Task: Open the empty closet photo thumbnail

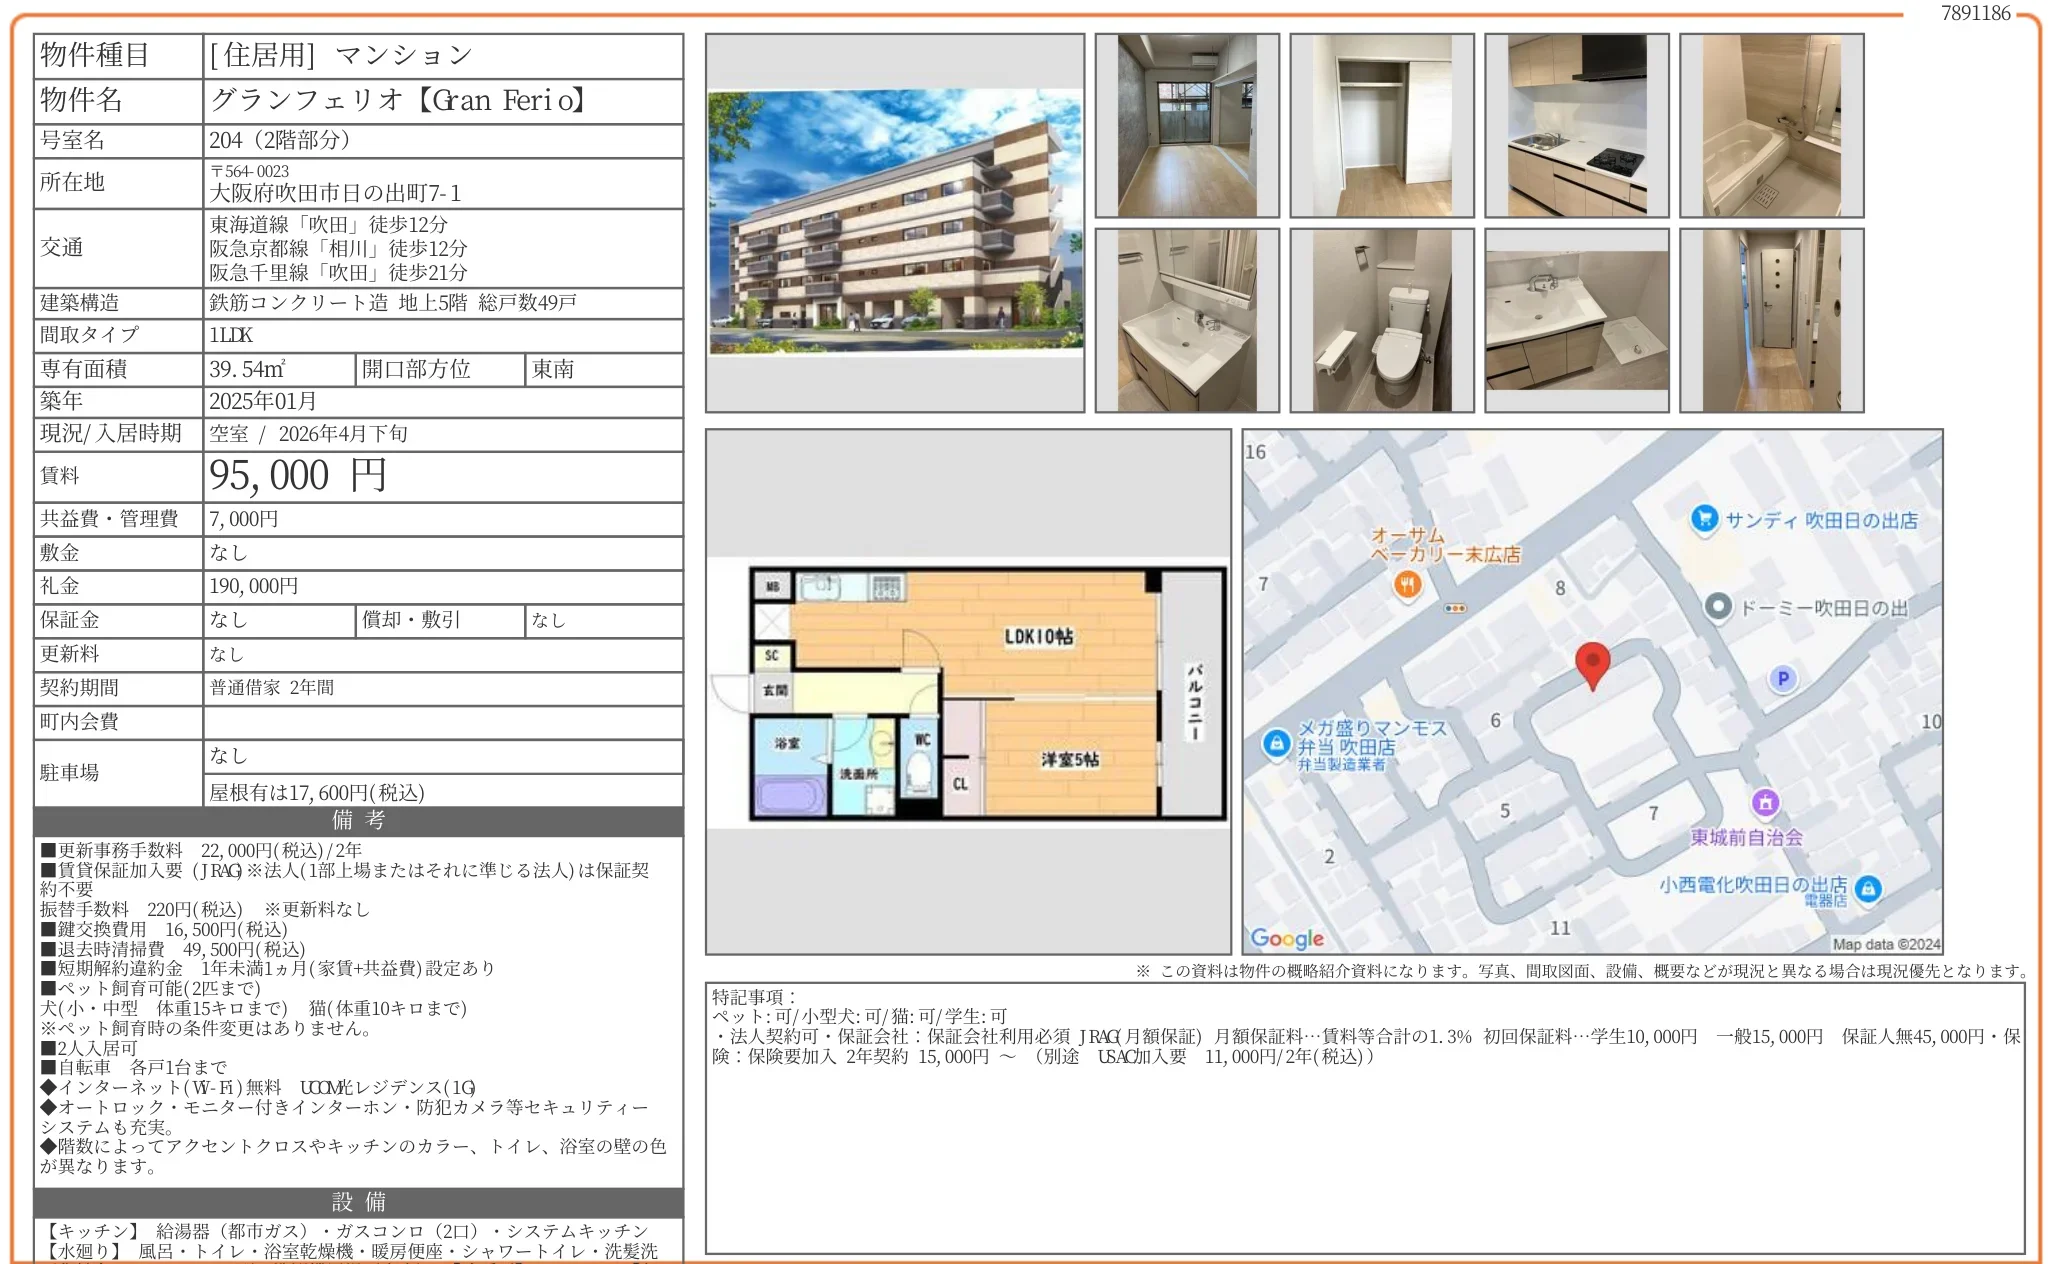Action: pos(1381,125)
